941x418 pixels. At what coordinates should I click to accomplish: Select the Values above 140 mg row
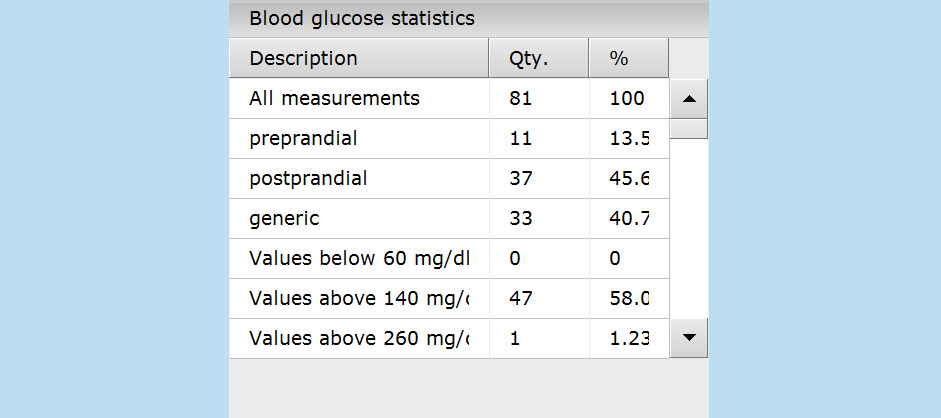(x=358, y=299)
